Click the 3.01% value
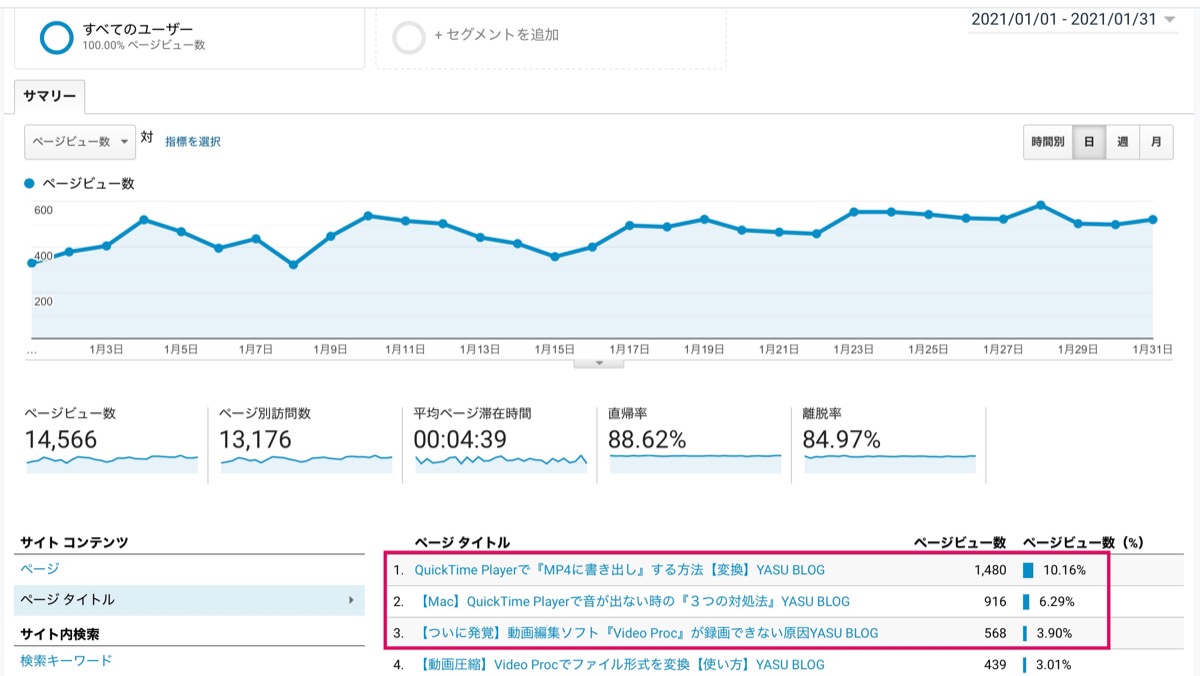The width and height of the screenshot is (1200, 676). click(1054, 664)
